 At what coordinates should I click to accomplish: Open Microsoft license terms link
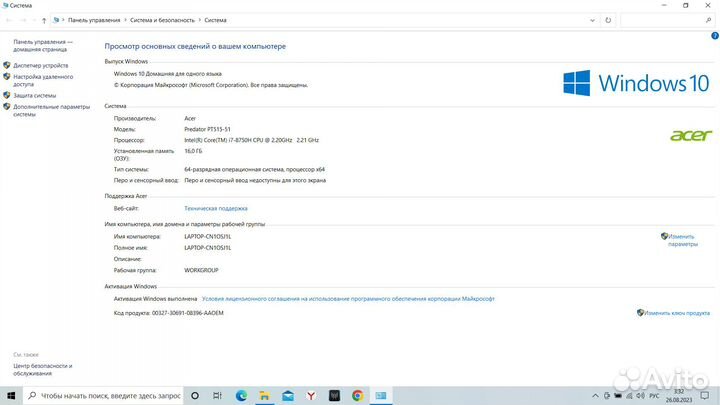[348, 299]
